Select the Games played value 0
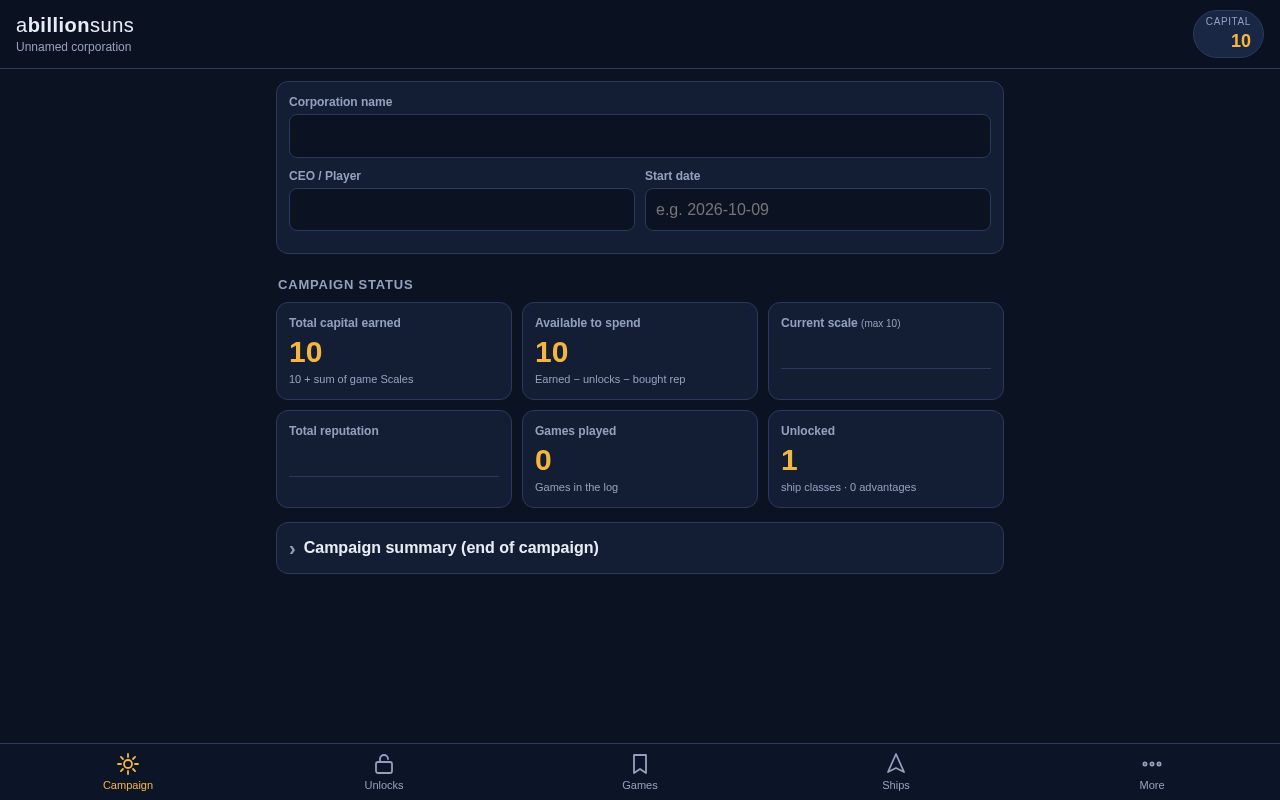 pos(544,460)
